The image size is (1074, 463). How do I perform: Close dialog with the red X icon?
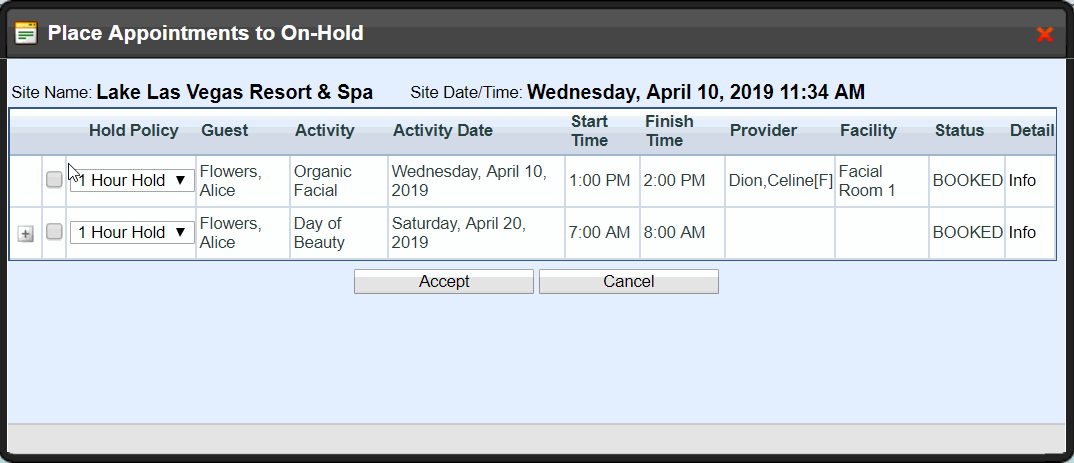coord(1045,34)
